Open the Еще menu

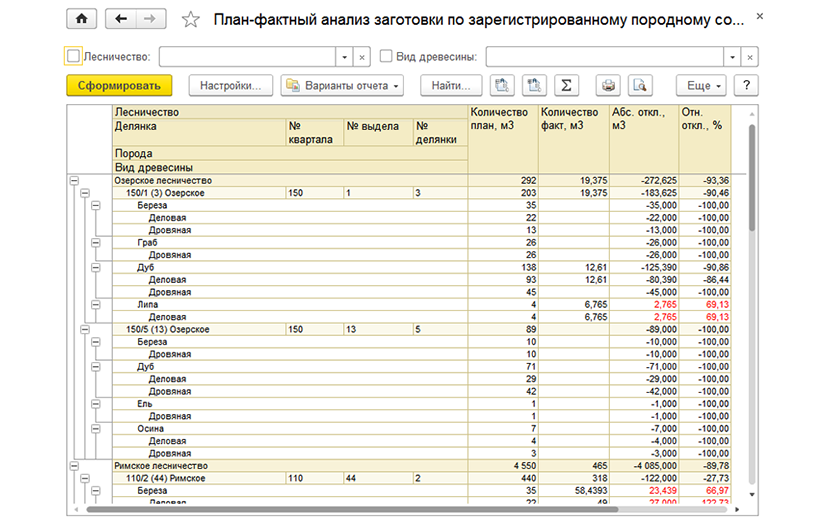click(x=701, y=85)
